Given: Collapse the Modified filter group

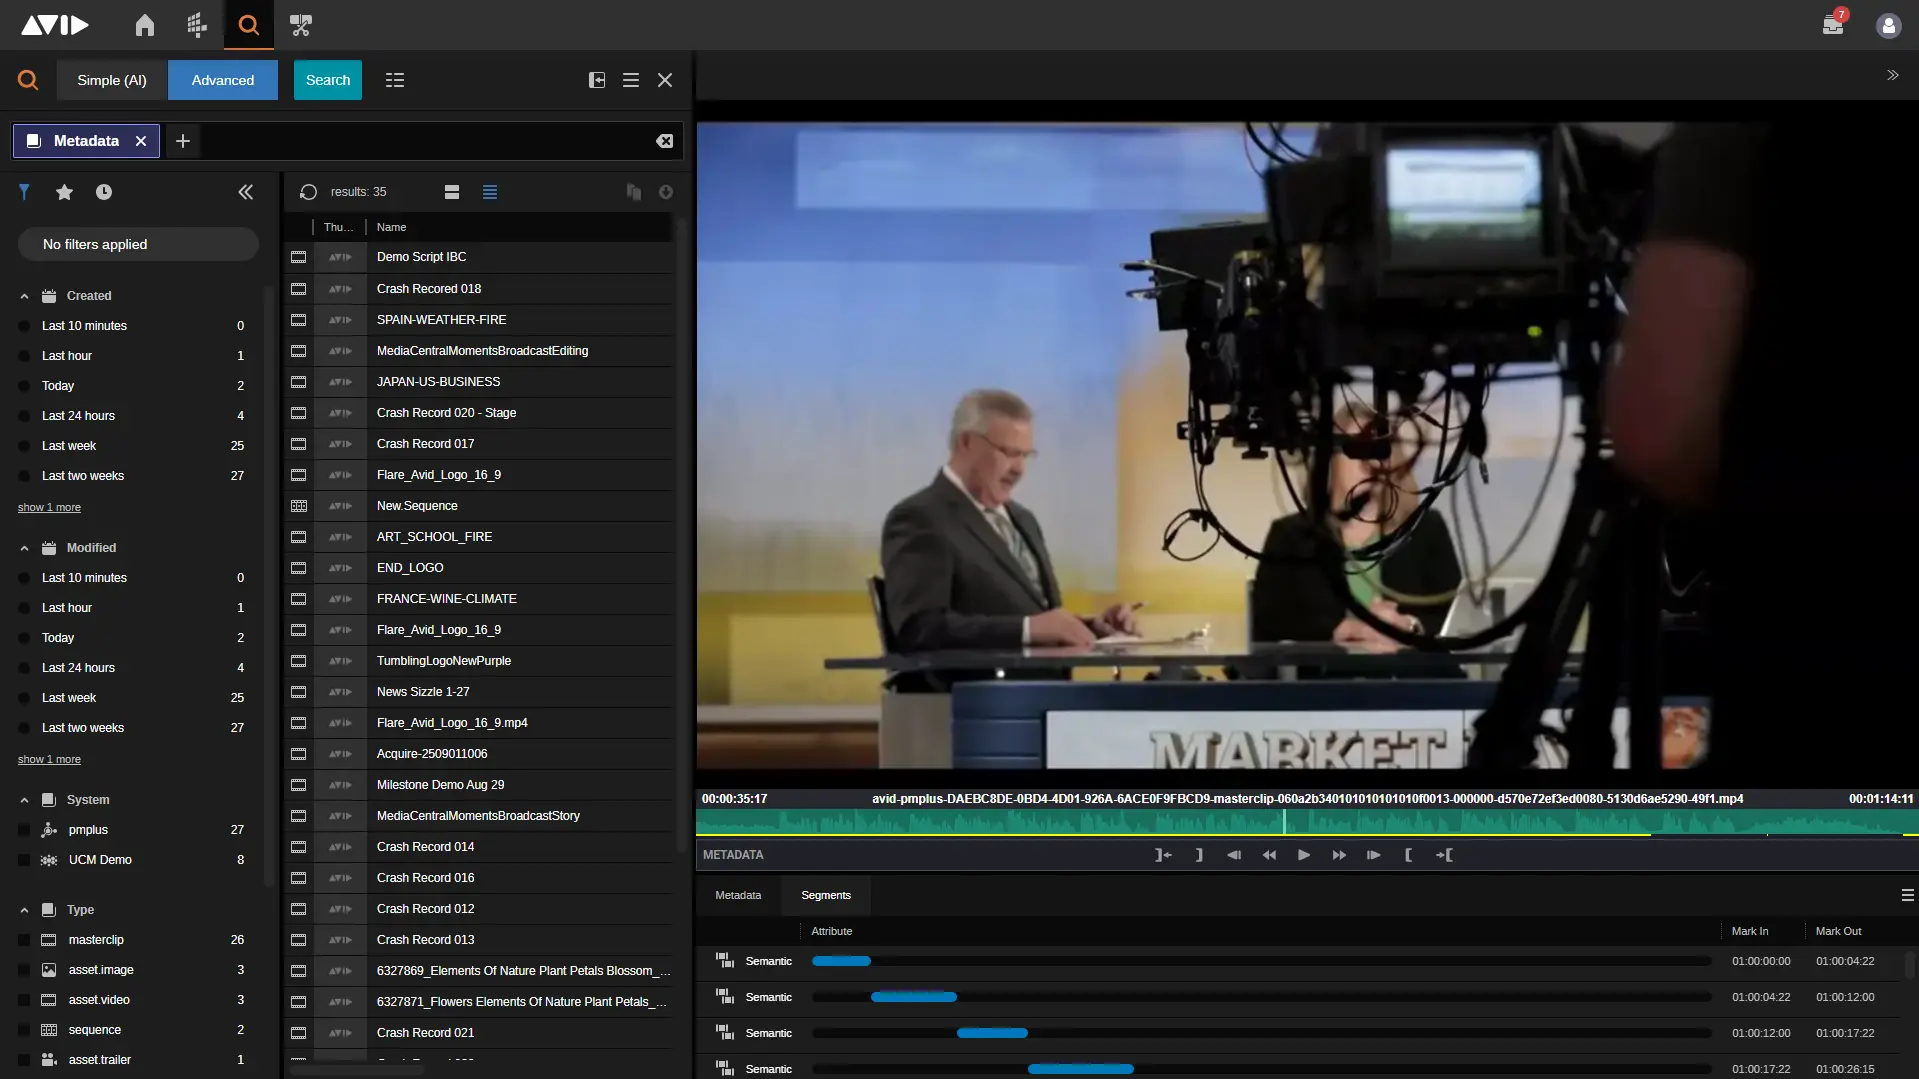Looking at the screenshot, I should tap(24, 548).
